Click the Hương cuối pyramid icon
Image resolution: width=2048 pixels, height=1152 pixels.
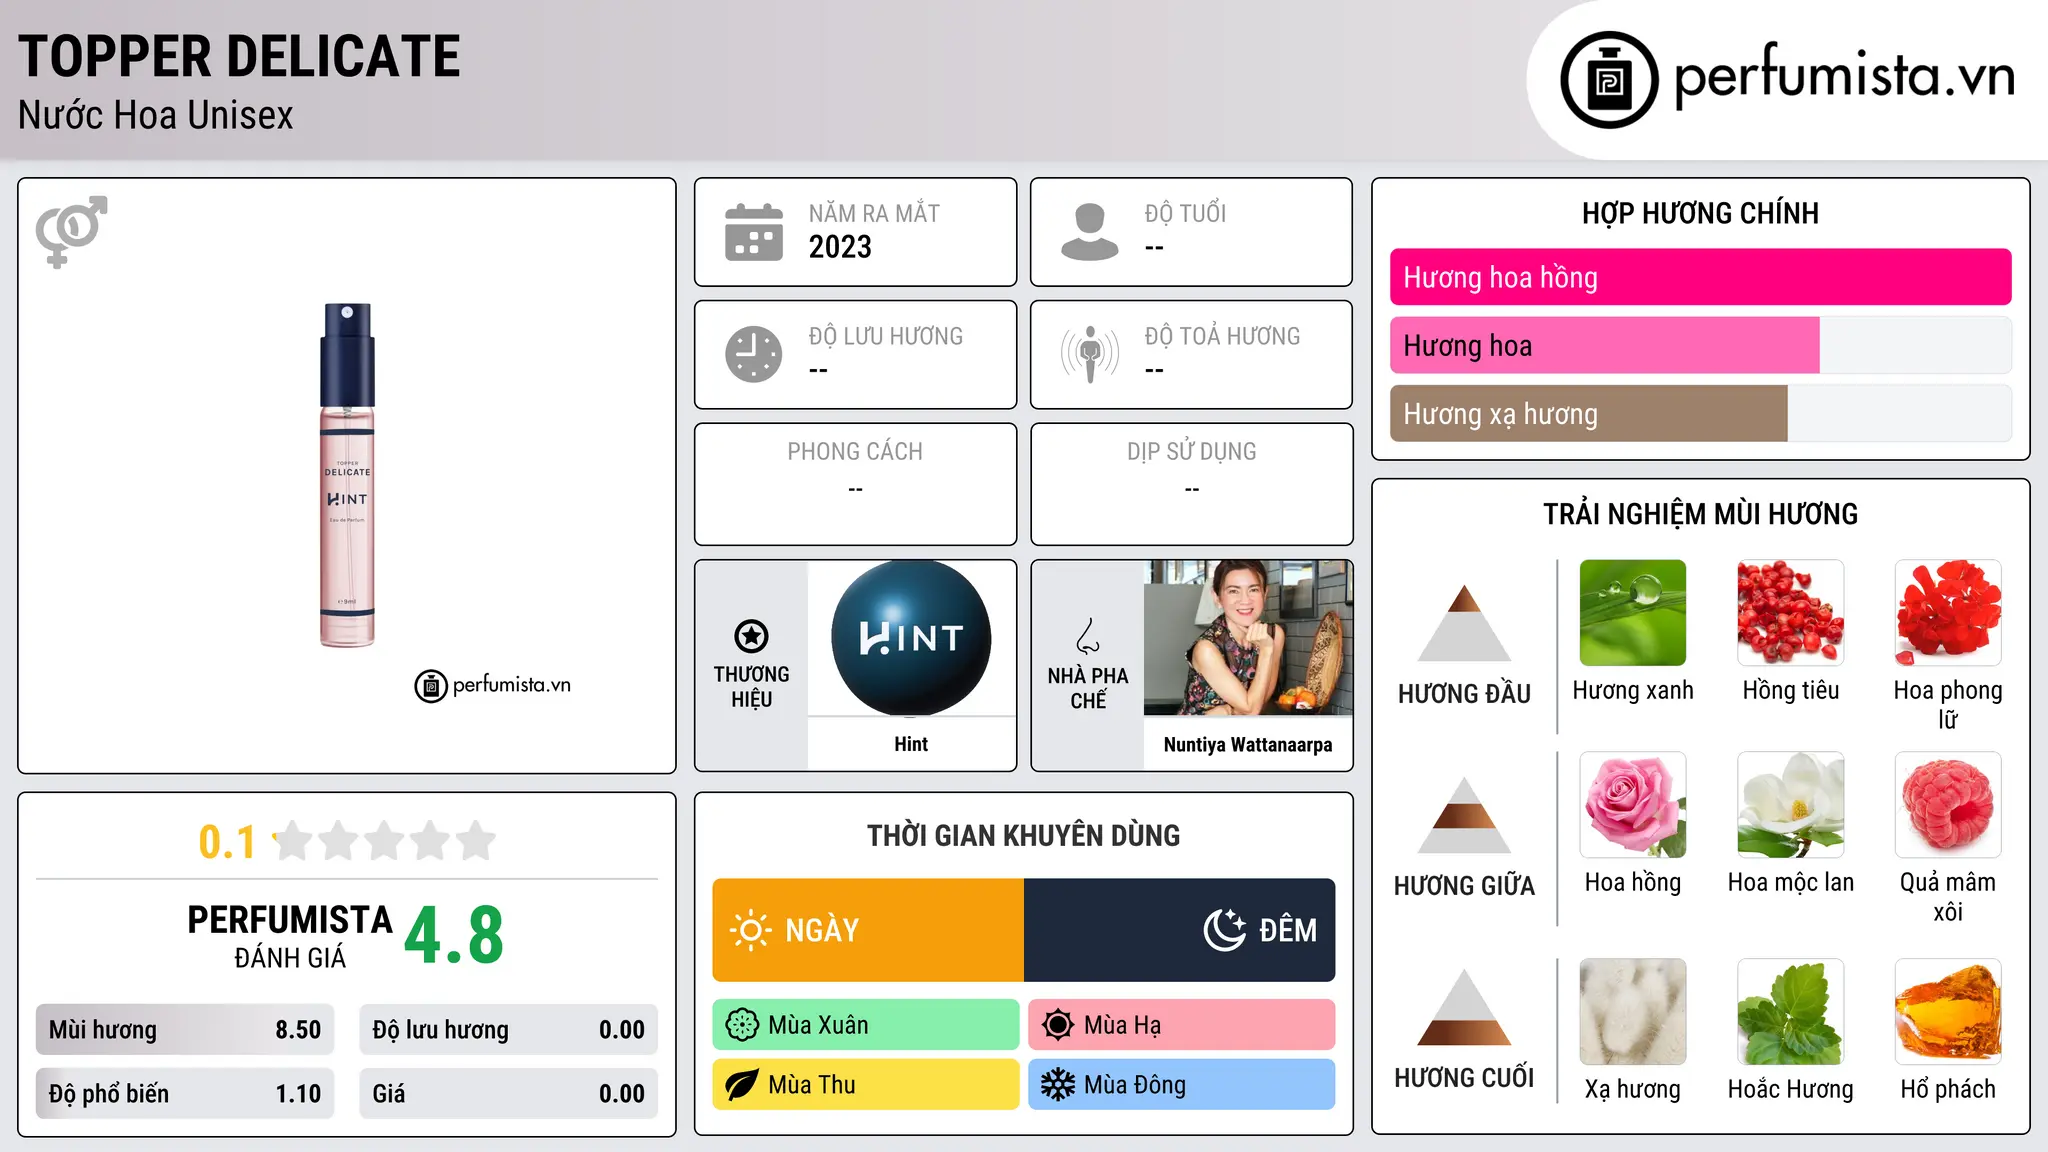coord(1464,1007)
